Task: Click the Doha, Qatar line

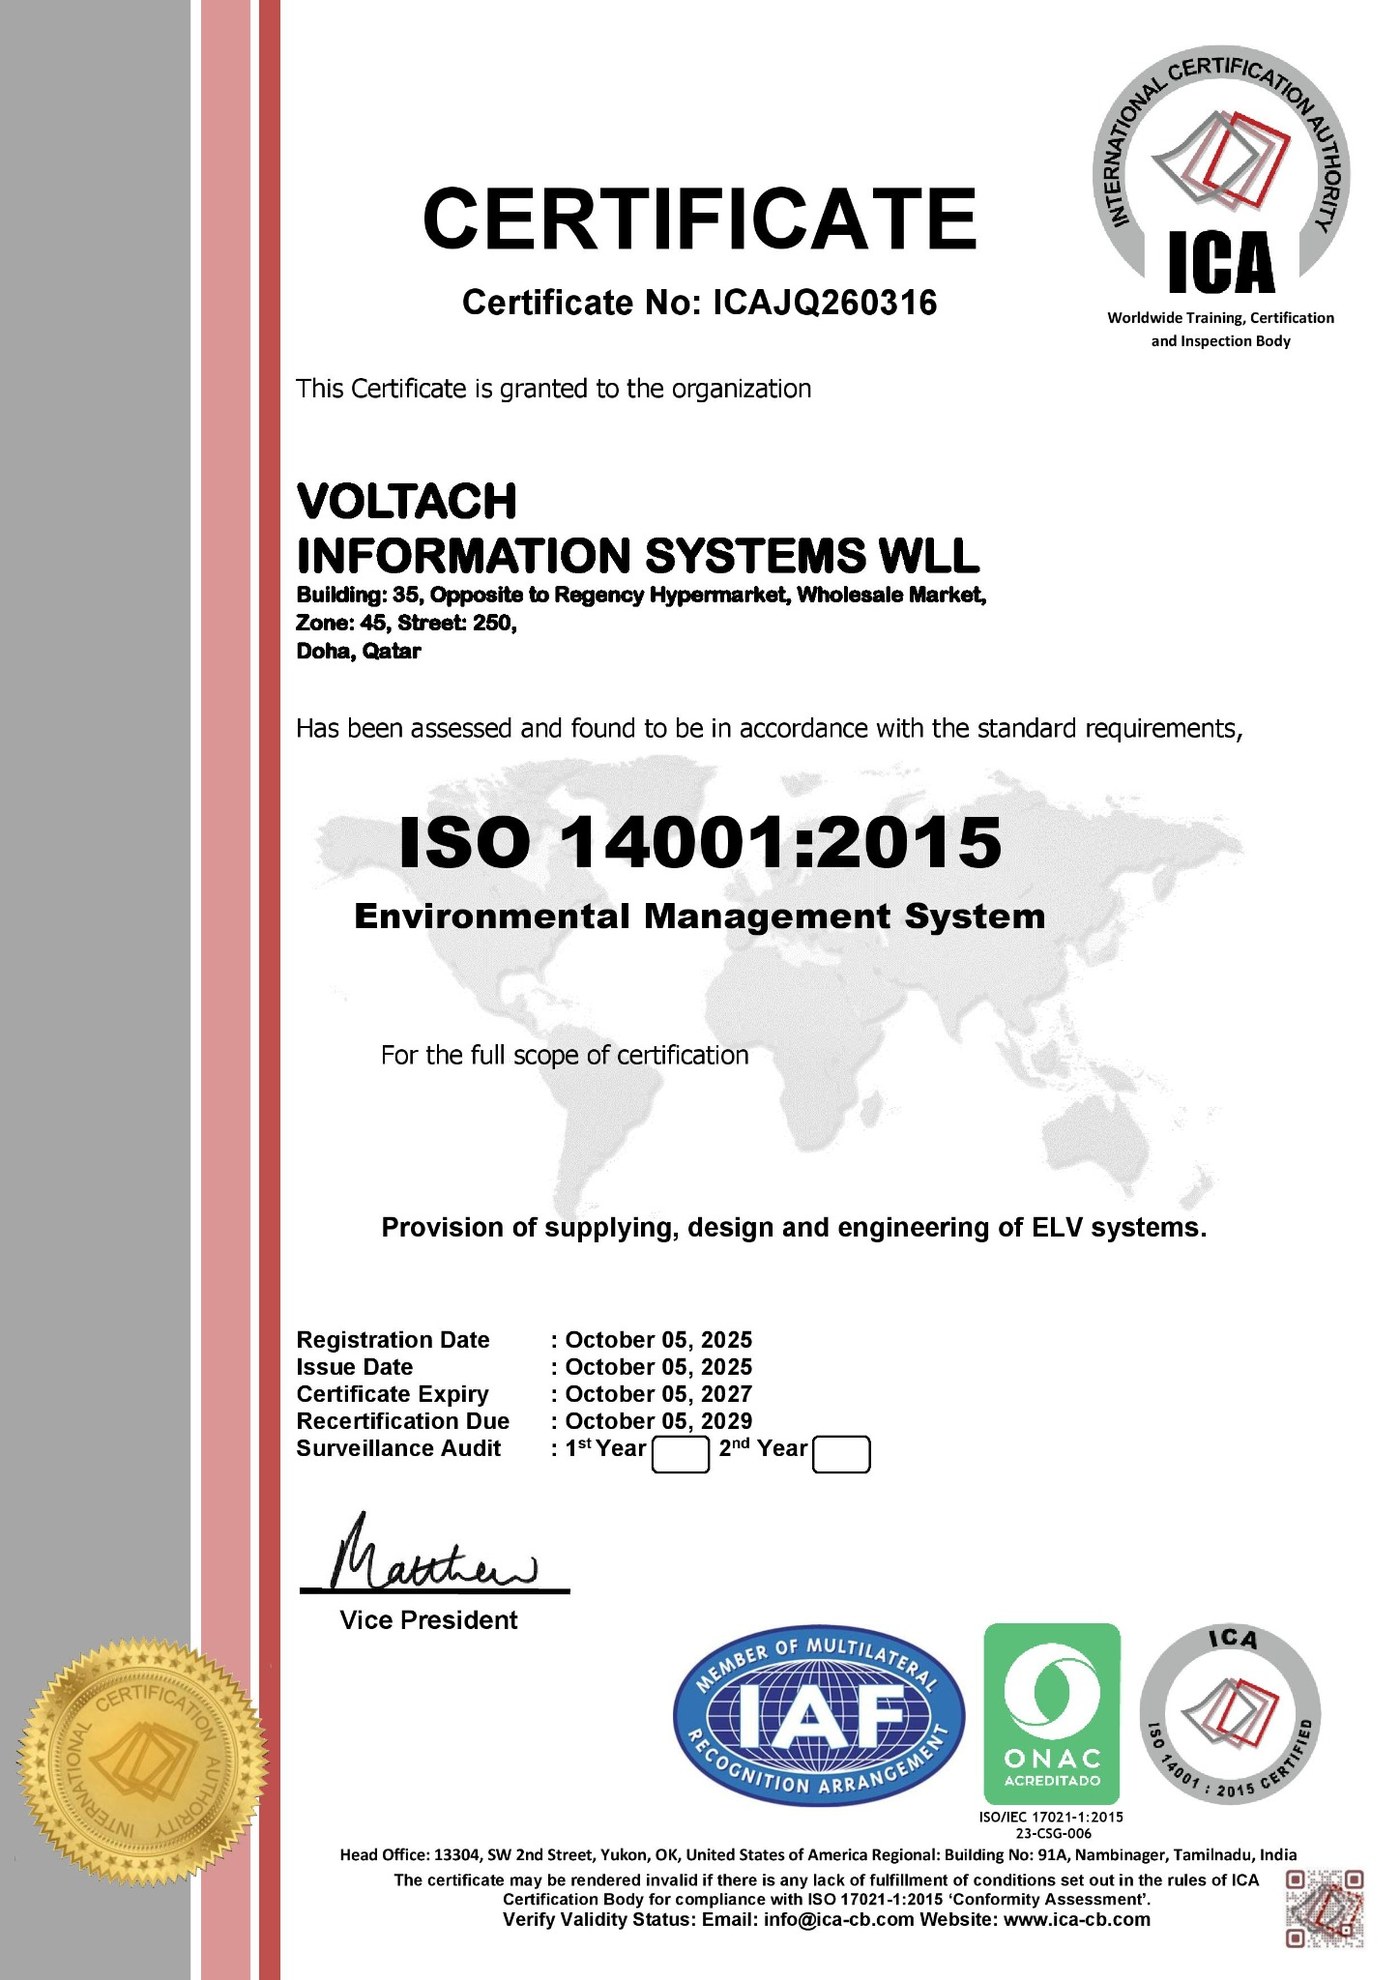Action: 358,651
